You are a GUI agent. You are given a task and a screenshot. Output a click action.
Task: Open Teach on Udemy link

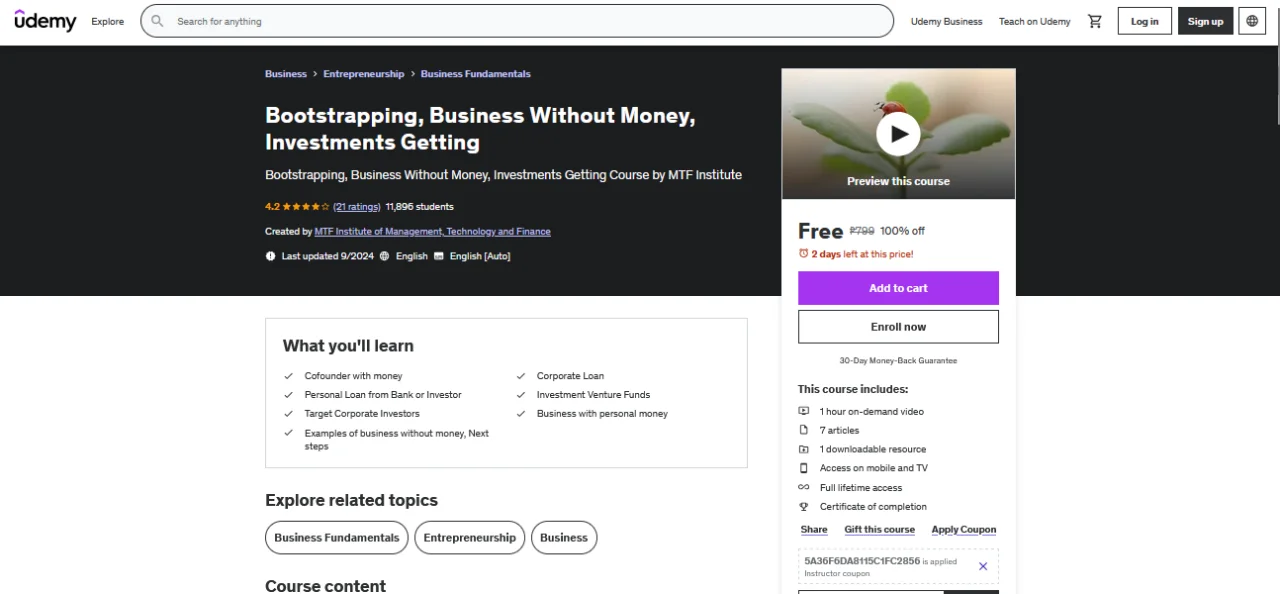point(1034,21)
